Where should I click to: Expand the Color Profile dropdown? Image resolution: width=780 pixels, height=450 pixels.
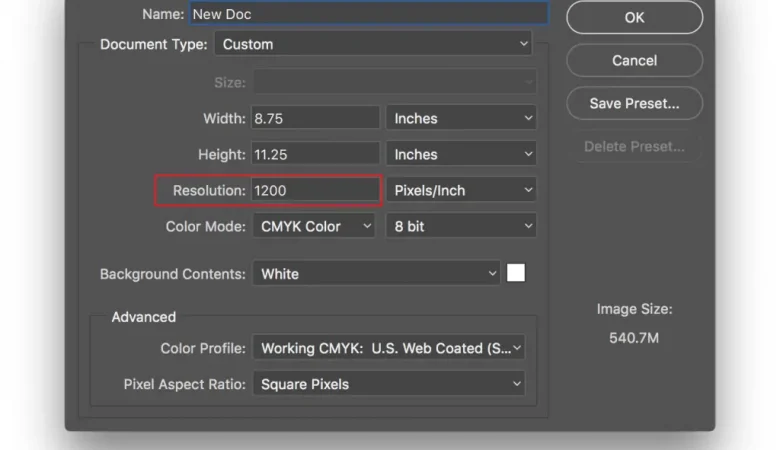tap(388, 348)
